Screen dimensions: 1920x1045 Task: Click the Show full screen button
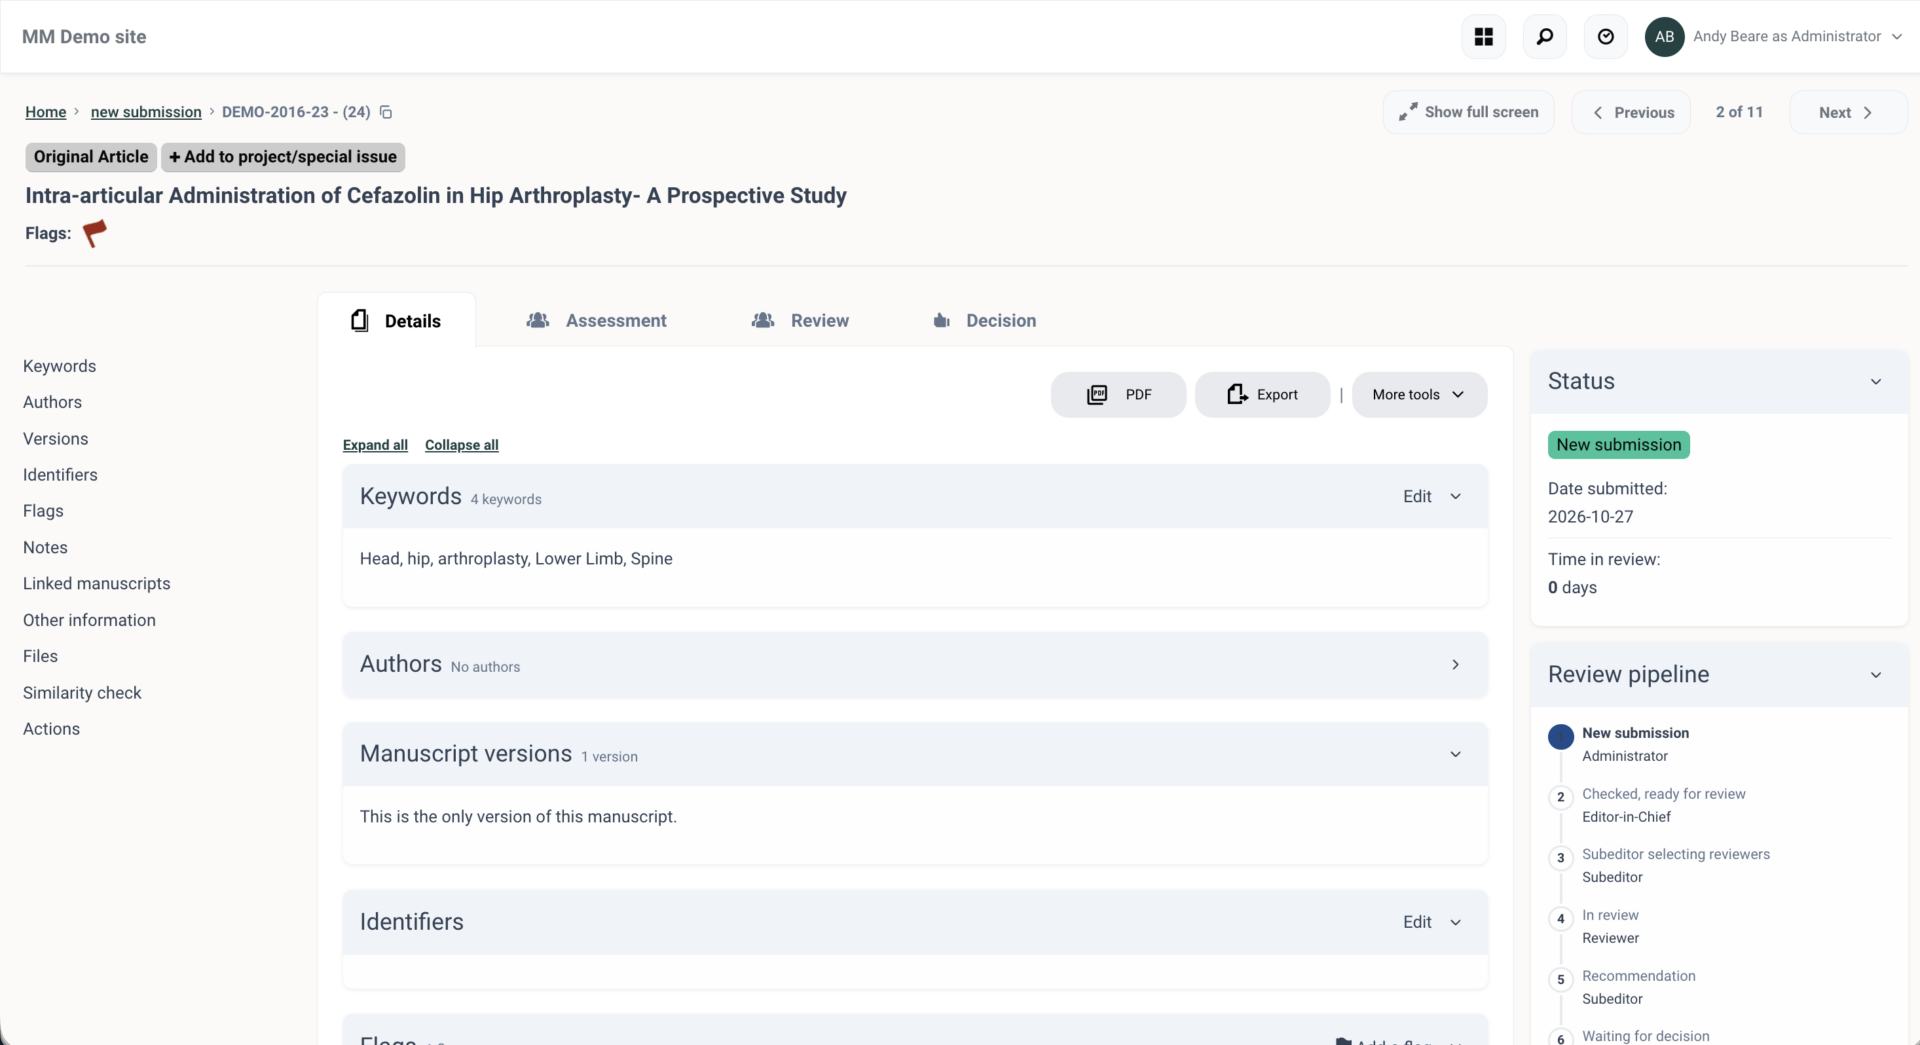click(x=1468, y=112)
